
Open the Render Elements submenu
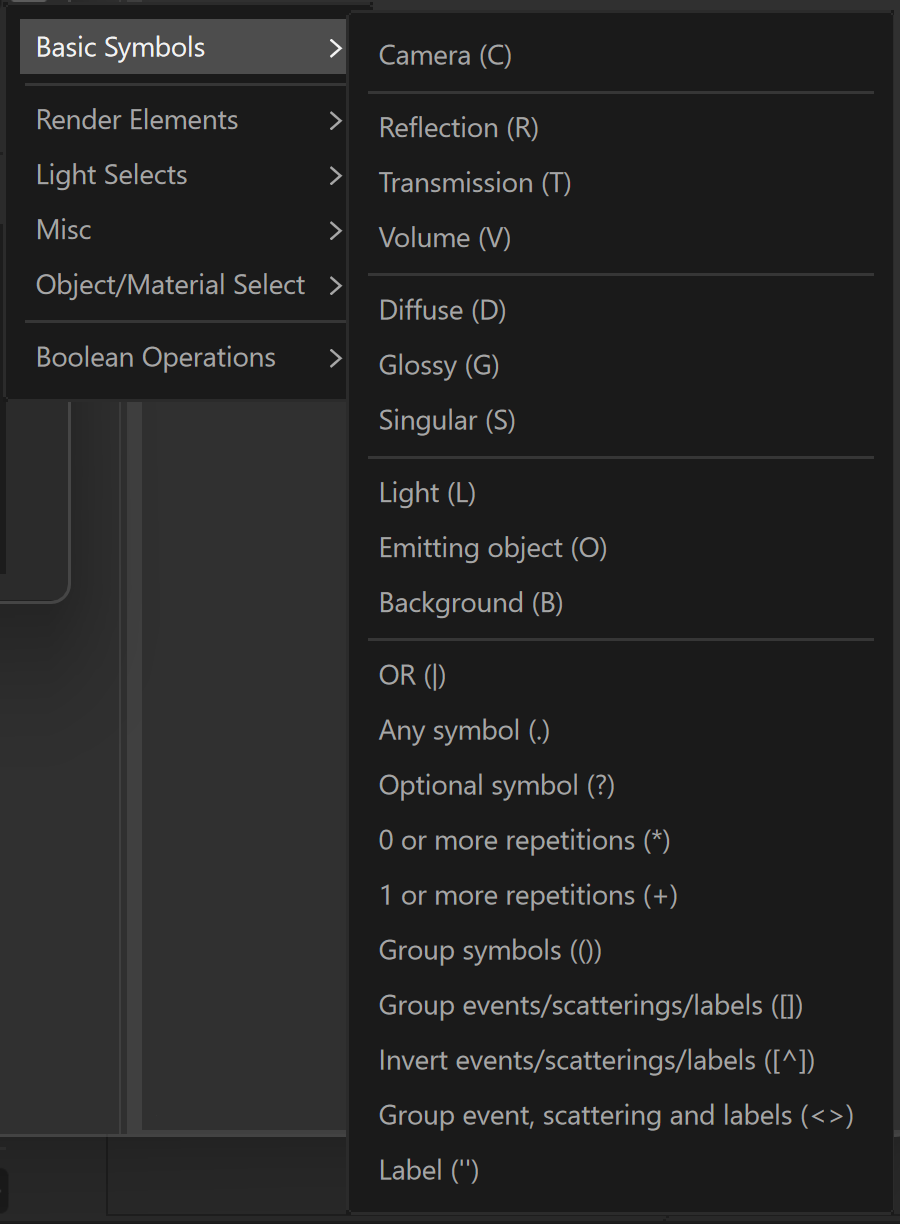(x=185, y=120)
